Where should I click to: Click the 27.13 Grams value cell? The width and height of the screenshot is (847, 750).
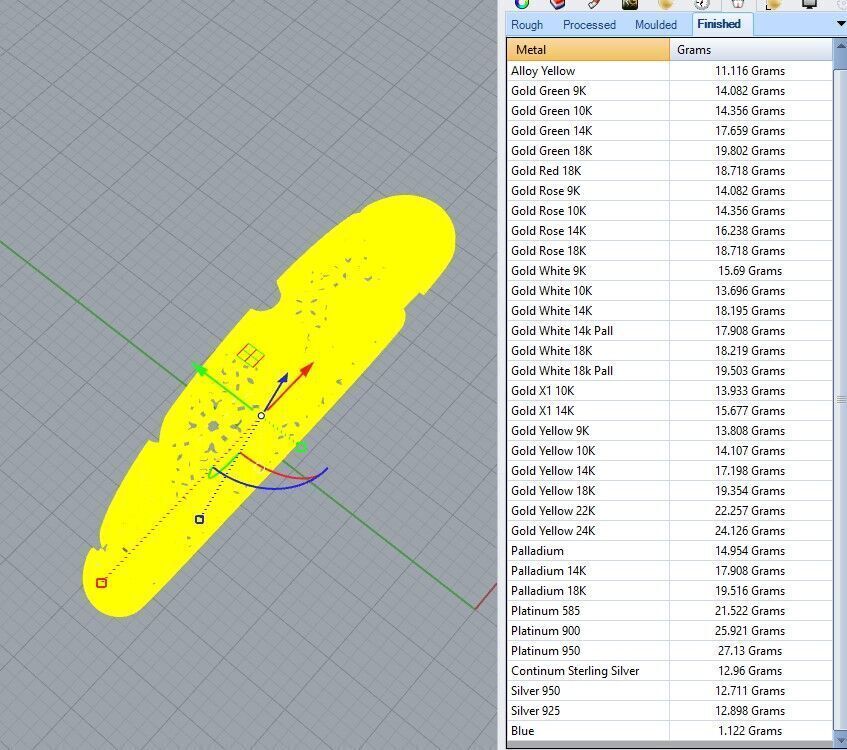coord(751,651)
